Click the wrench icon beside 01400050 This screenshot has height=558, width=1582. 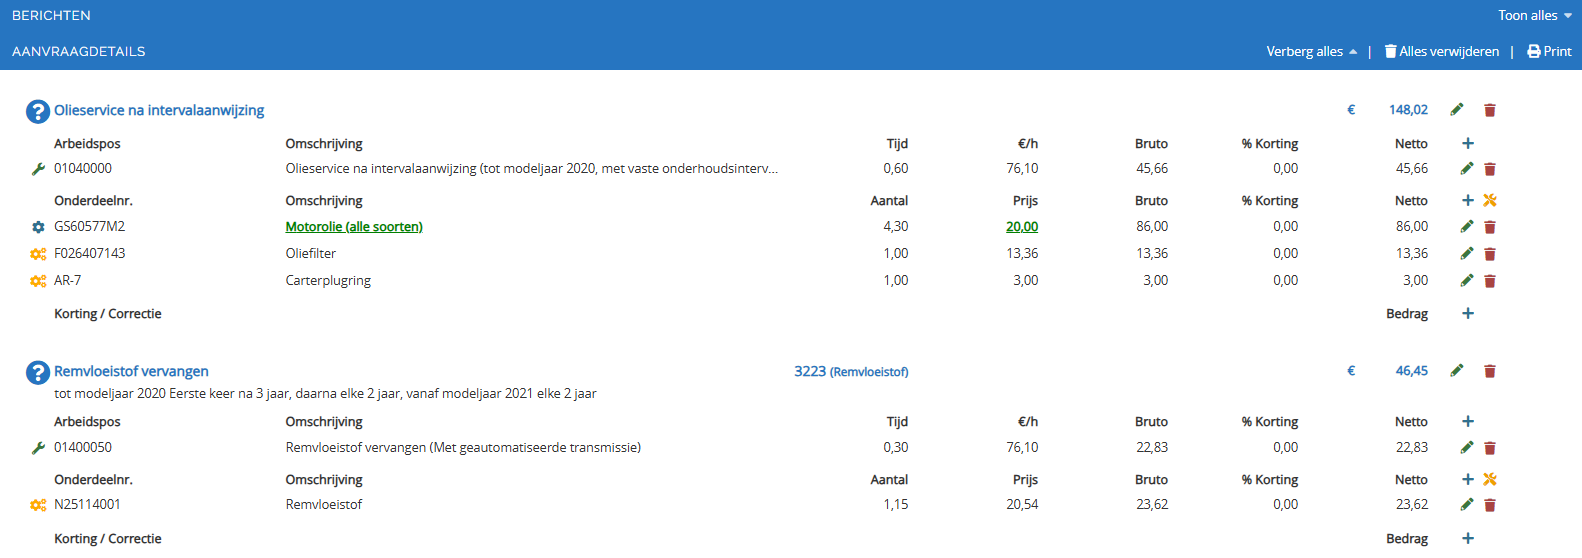(x=38, y=448)
